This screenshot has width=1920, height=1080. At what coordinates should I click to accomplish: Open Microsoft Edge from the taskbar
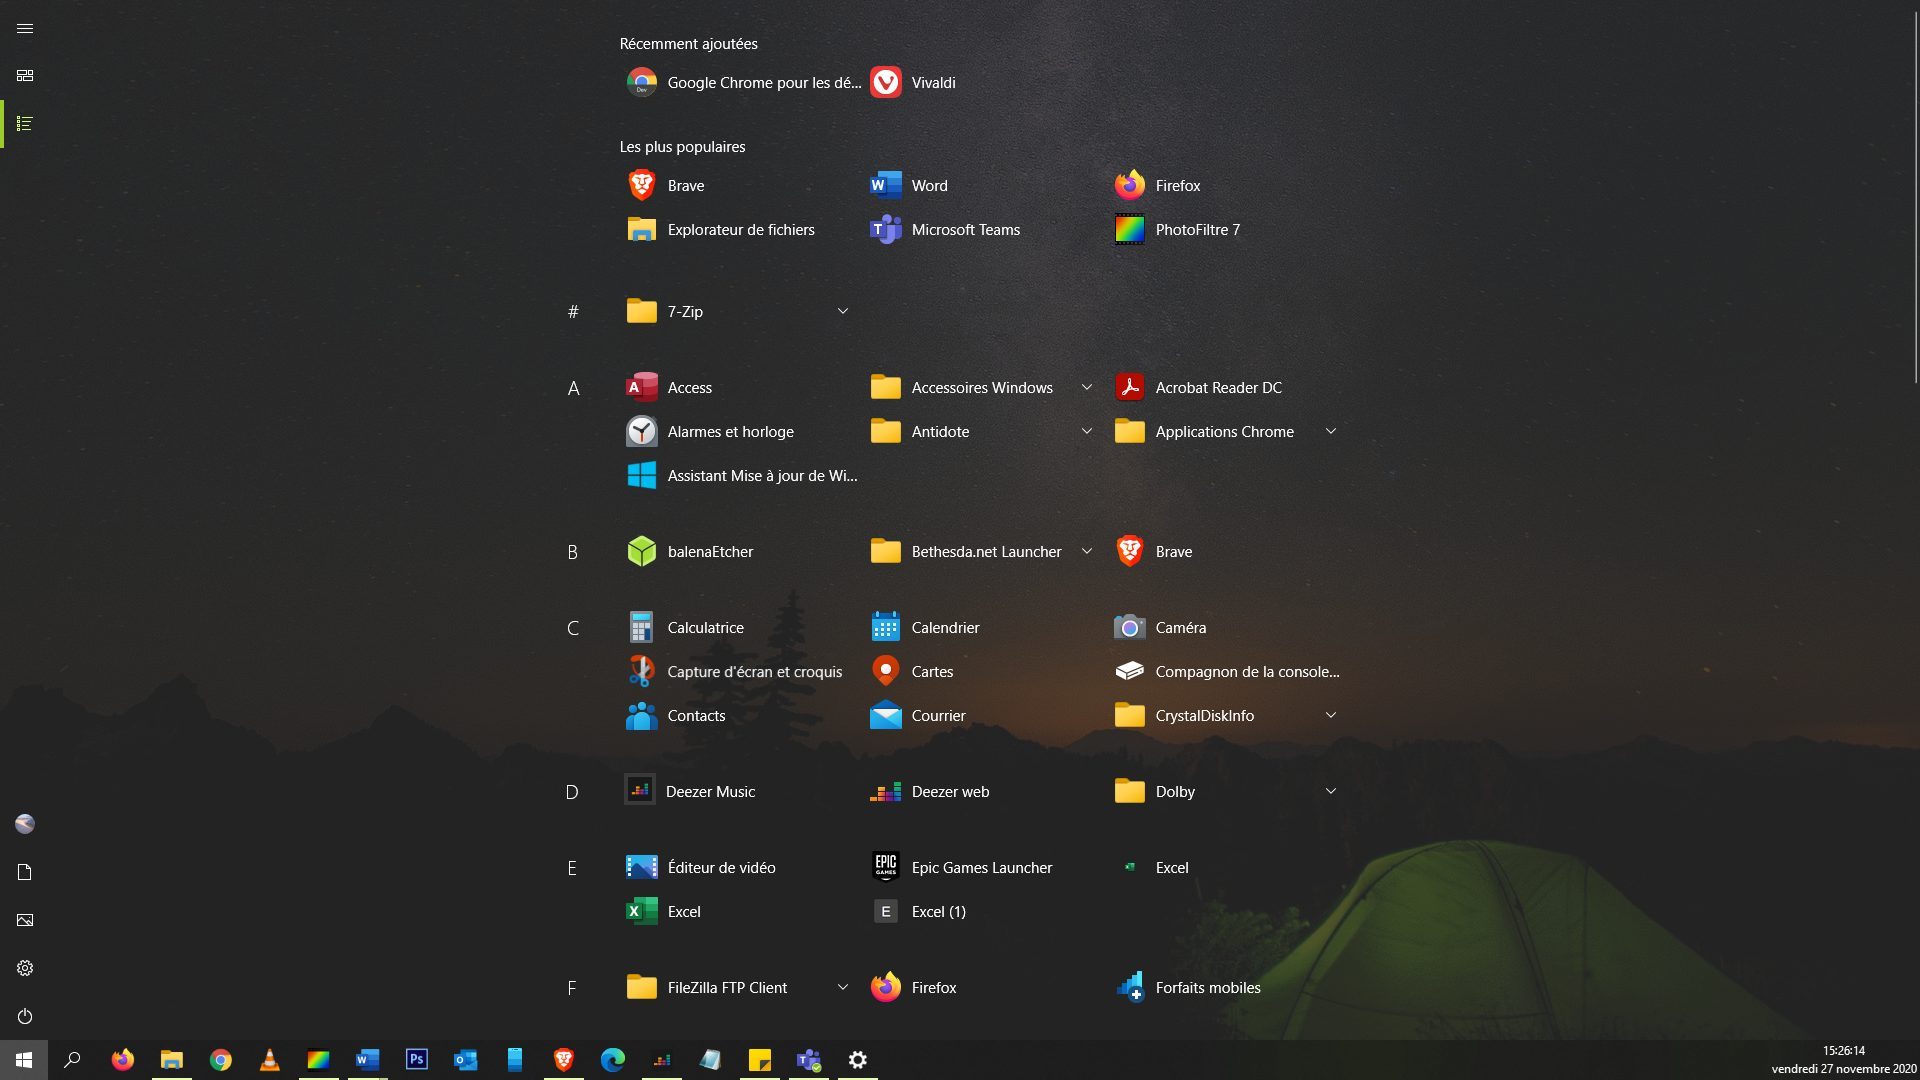point(613,1060)
